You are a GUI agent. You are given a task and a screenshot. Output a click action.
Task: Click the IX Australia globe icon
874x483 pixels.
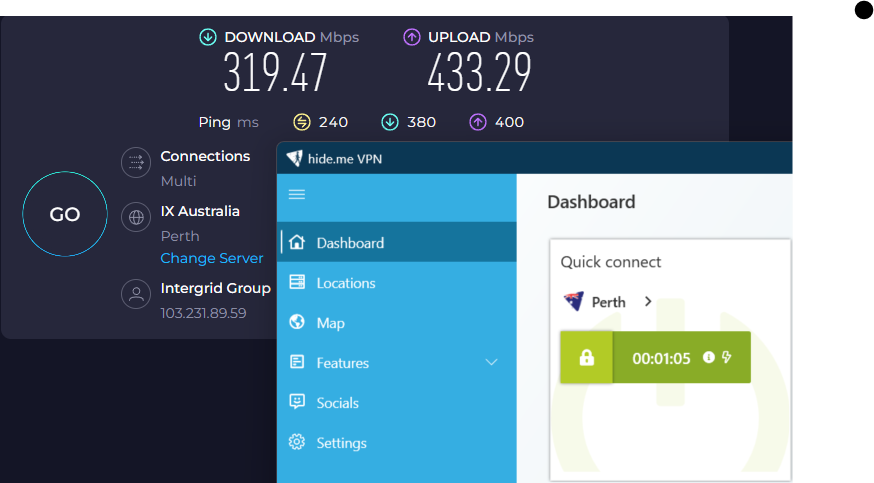point(136,217)
